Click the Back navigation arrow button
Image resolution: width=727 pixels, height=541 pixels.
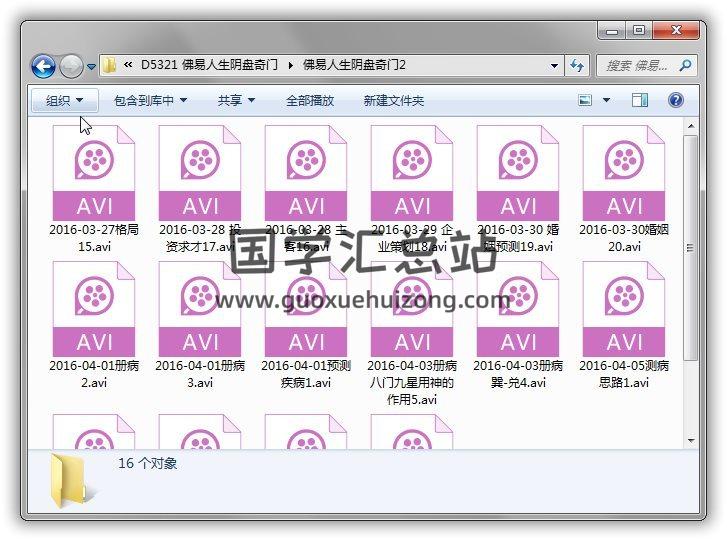43,67
